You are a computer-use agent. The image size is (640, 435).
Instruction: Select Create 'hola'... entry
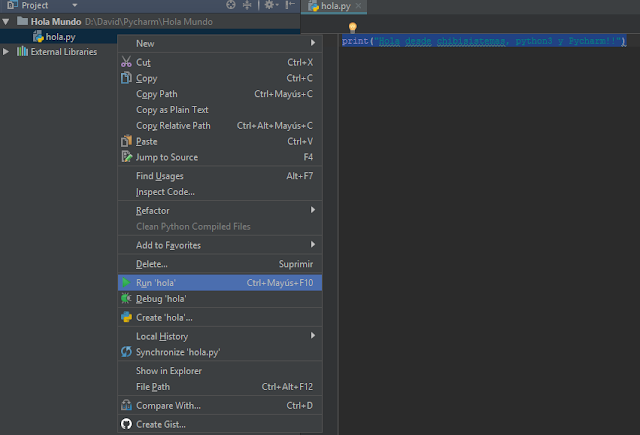220,317
